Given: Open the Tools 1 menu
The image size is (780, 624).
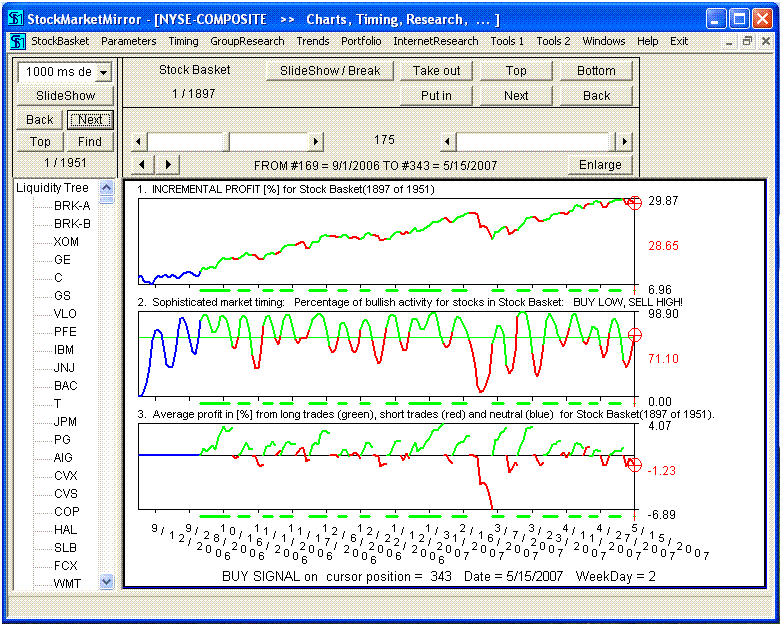Looking at the screenshot, I should coord(507,41).
